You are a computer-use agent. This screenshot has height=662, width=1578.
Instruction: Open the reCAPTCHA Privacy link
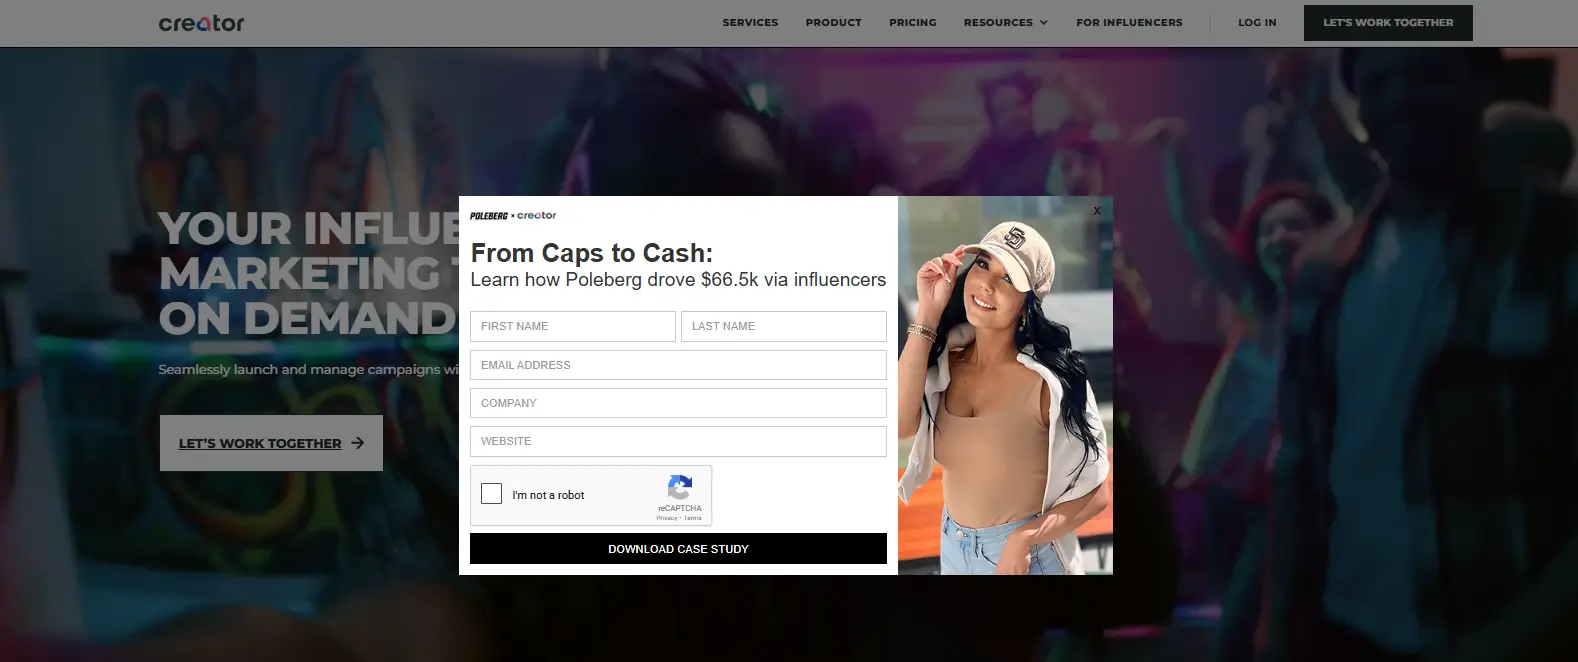coord(667,518)
